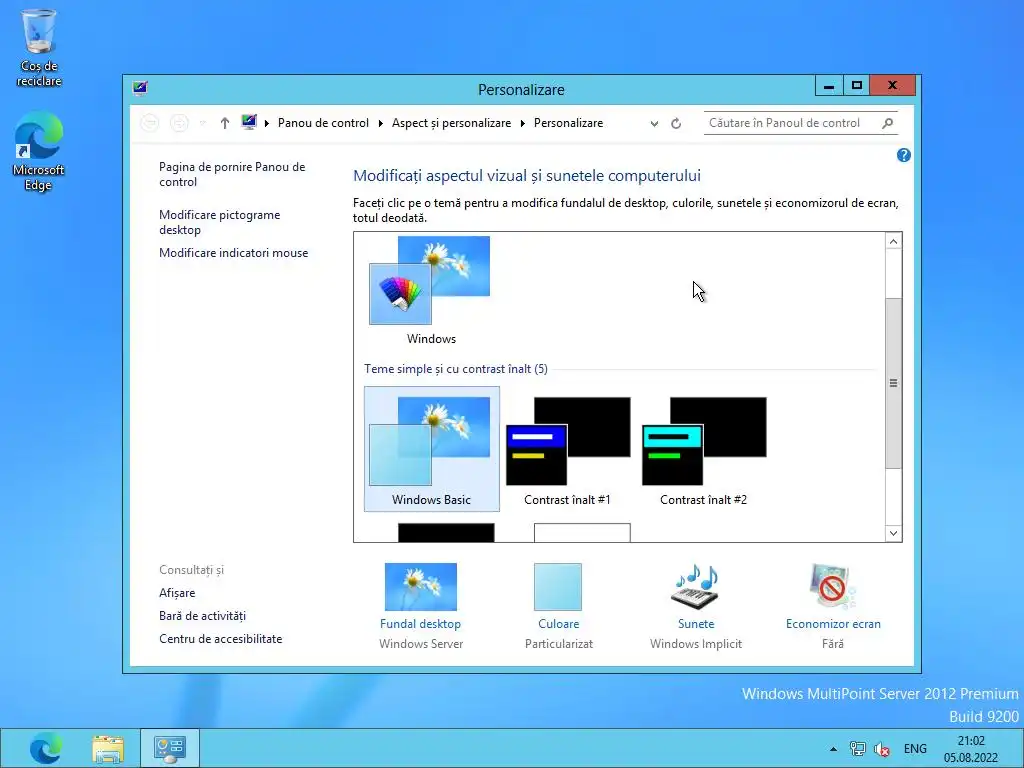
Task: Click the Control Panel taskbar button
Action: 170,748
